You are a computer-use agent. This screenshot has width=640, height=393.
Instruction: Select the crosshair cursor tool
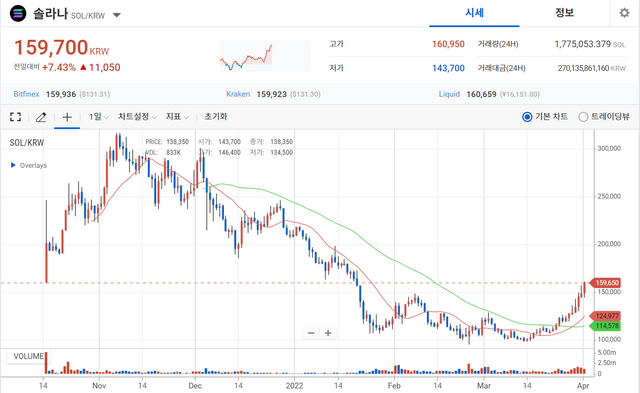[67, 118]
